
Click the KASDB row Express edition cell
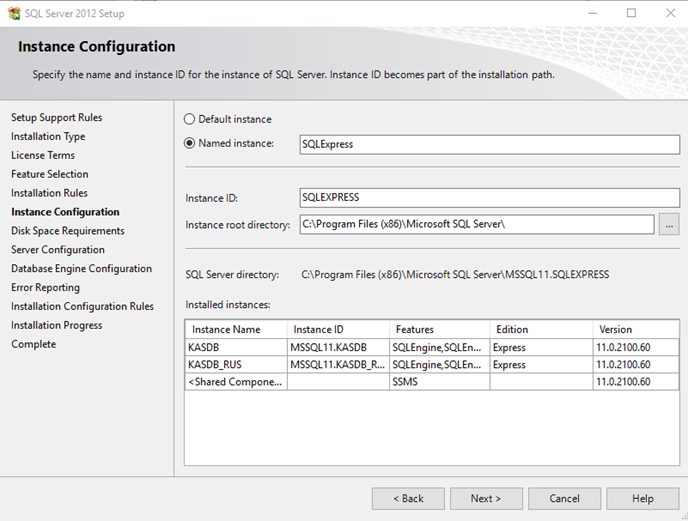[x=541, y=347]
